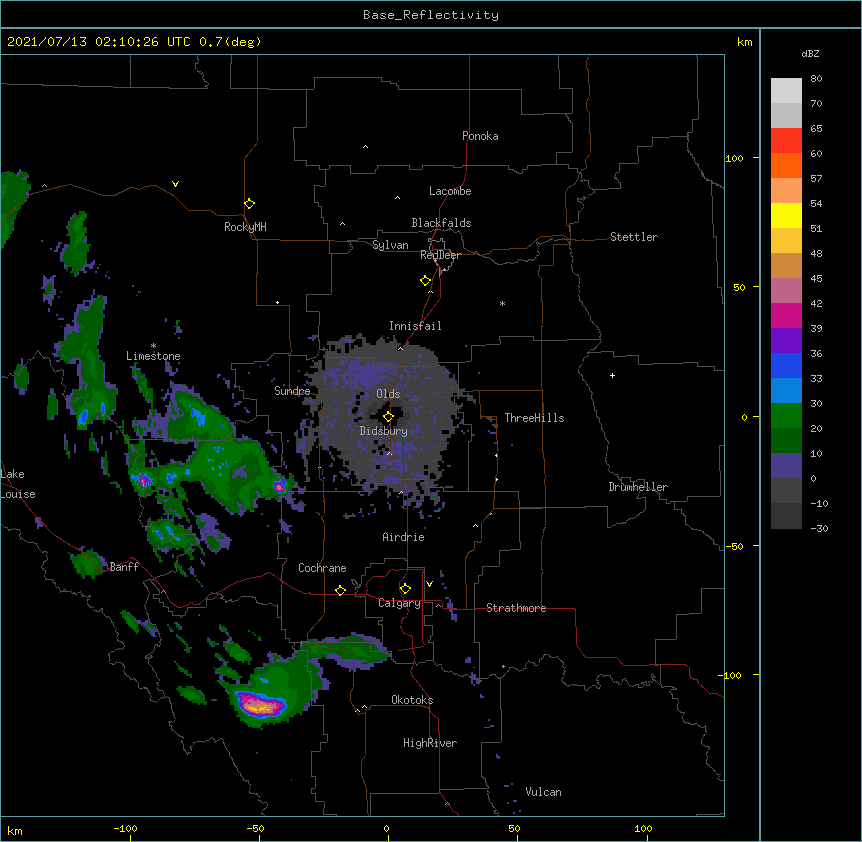
Task: Pick the blue 33-36 dBZ legend swatch
Action: pyautogui.click(x=786, y=365)
